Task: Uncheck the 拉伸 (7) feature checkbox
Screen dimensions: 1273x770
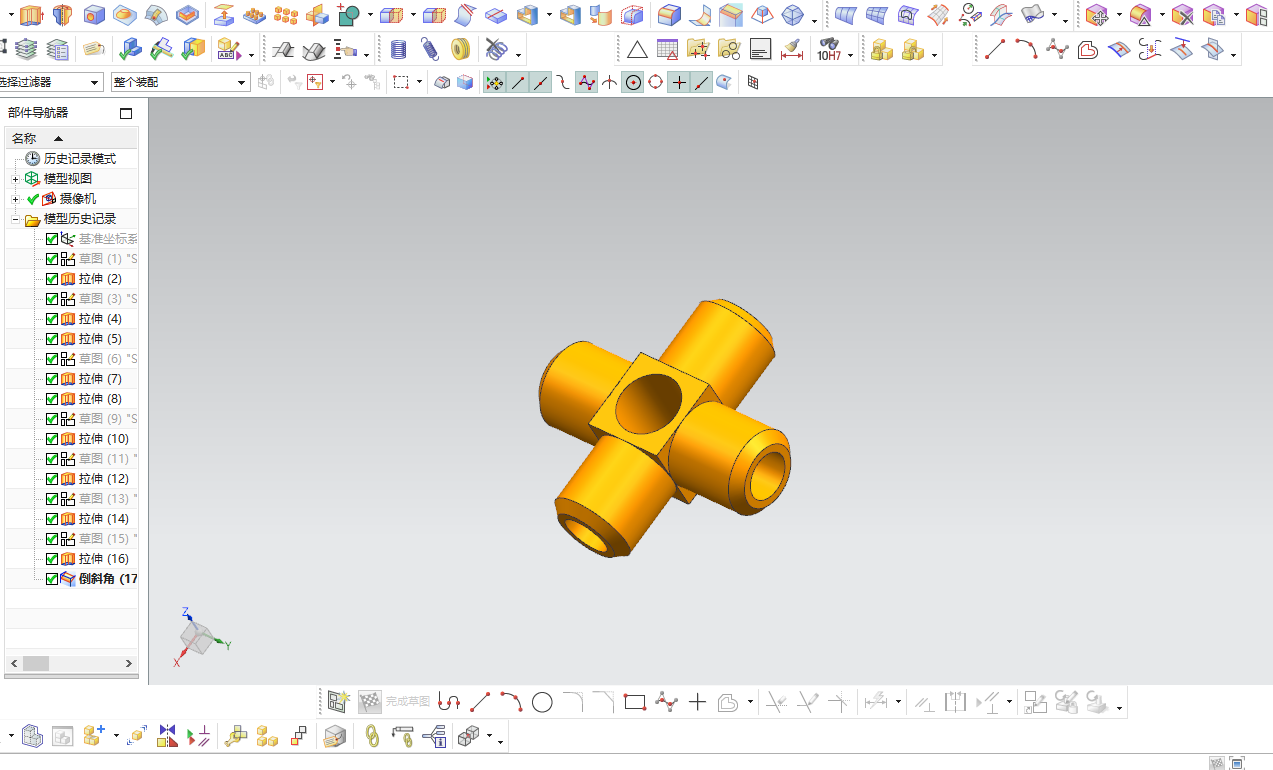Action: tap(52, 379)
